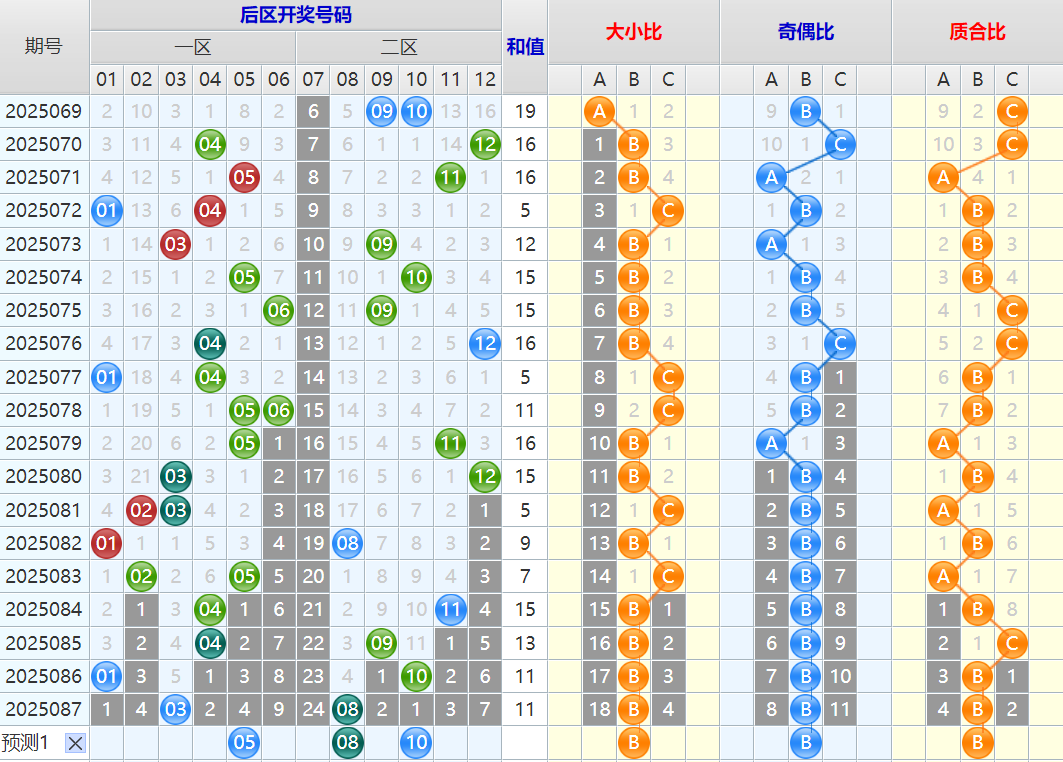Select red ball 04 in row 2025072
1063x762 pixels.
210,211
